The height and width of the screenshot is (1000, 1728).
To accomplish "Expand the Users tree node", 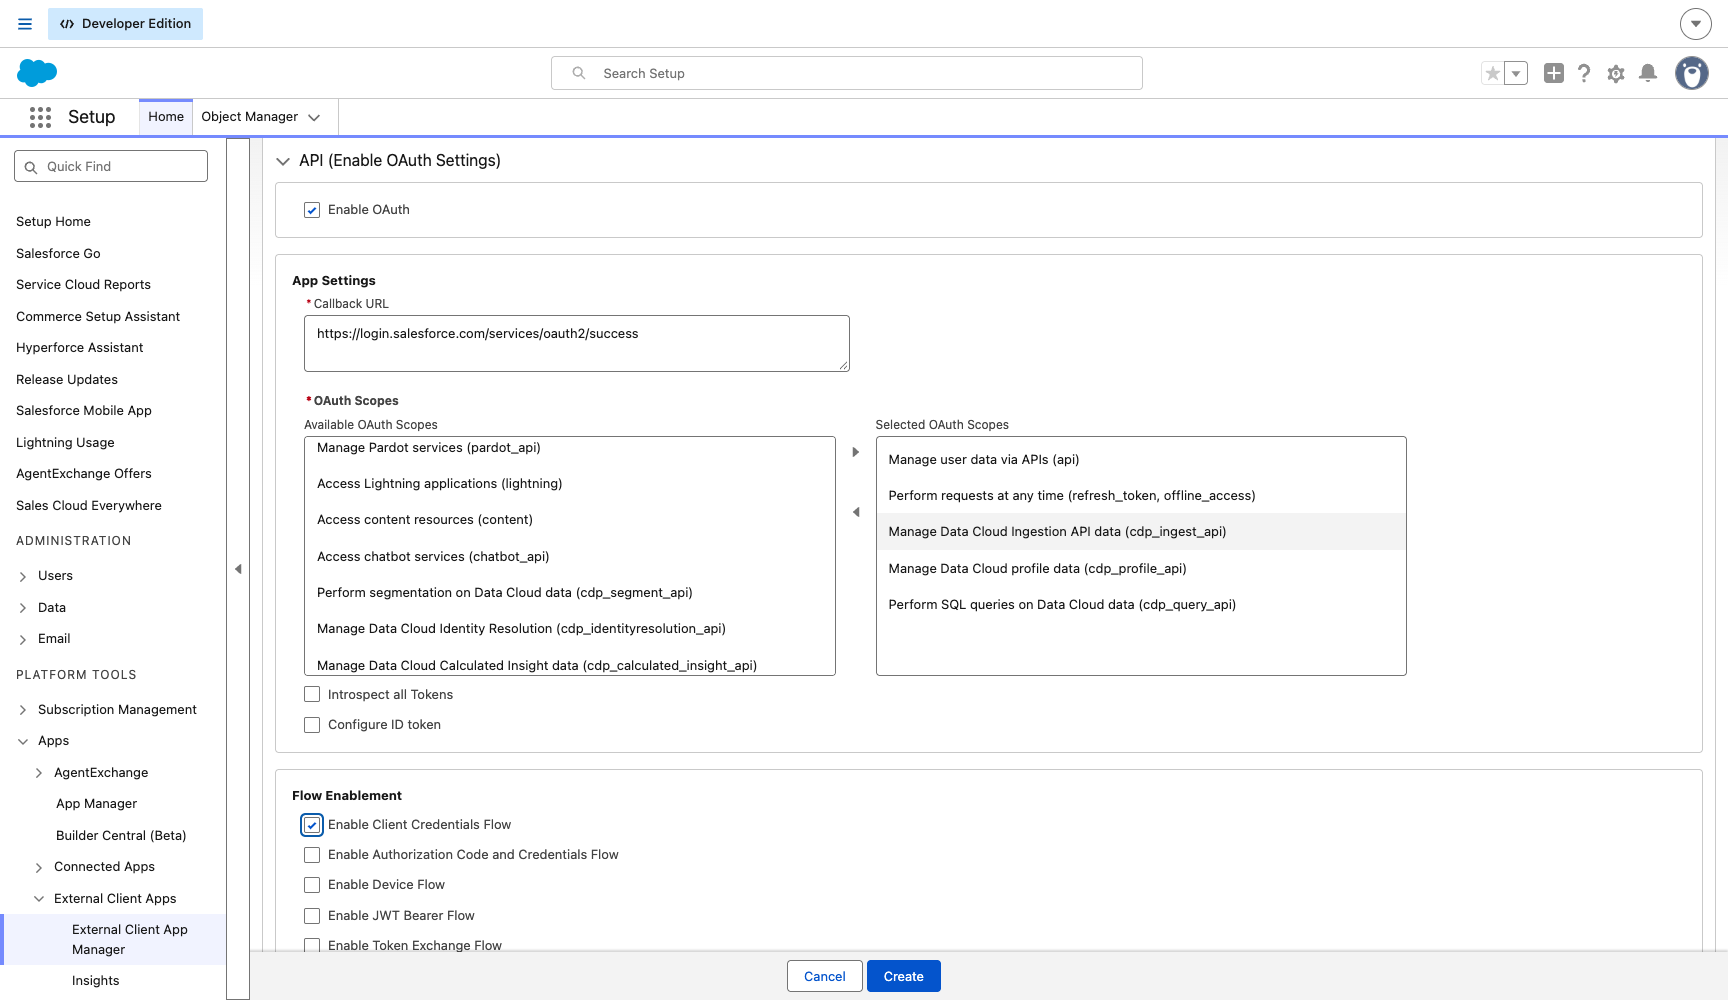I will [23, 577].
